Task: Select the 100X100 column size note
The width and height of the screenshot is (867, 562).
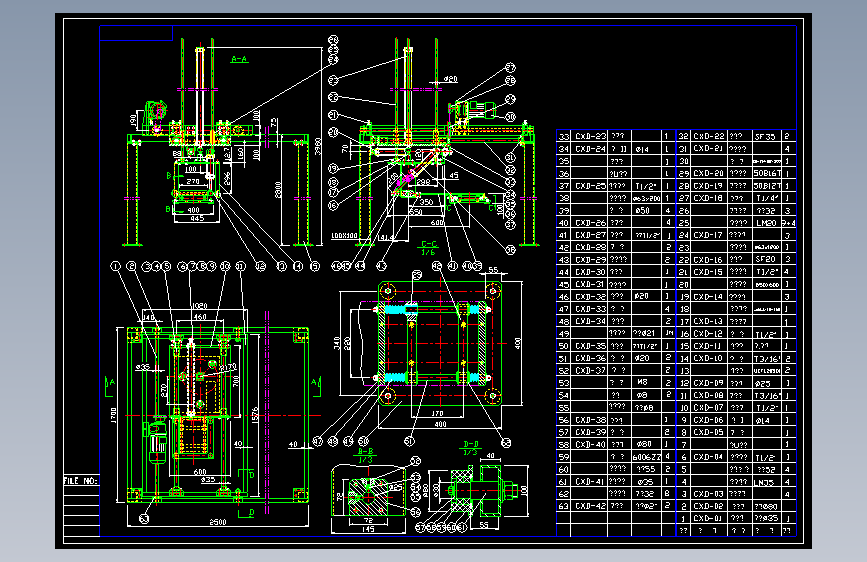Action: 344,236
